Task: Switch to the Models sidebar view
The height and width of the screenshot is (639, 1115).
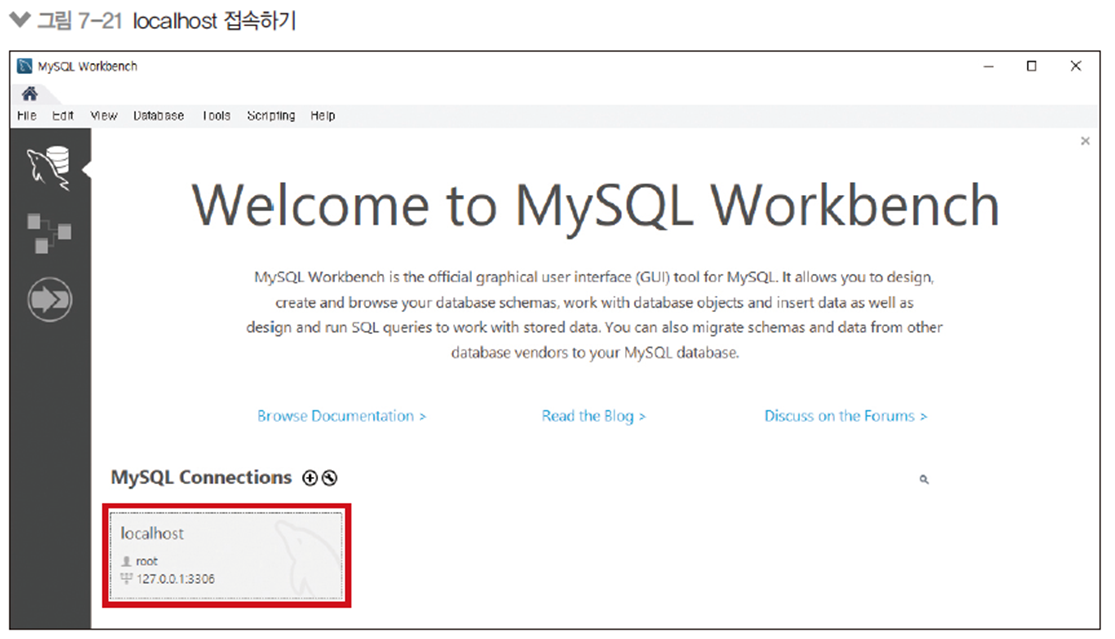Action: 49,233
